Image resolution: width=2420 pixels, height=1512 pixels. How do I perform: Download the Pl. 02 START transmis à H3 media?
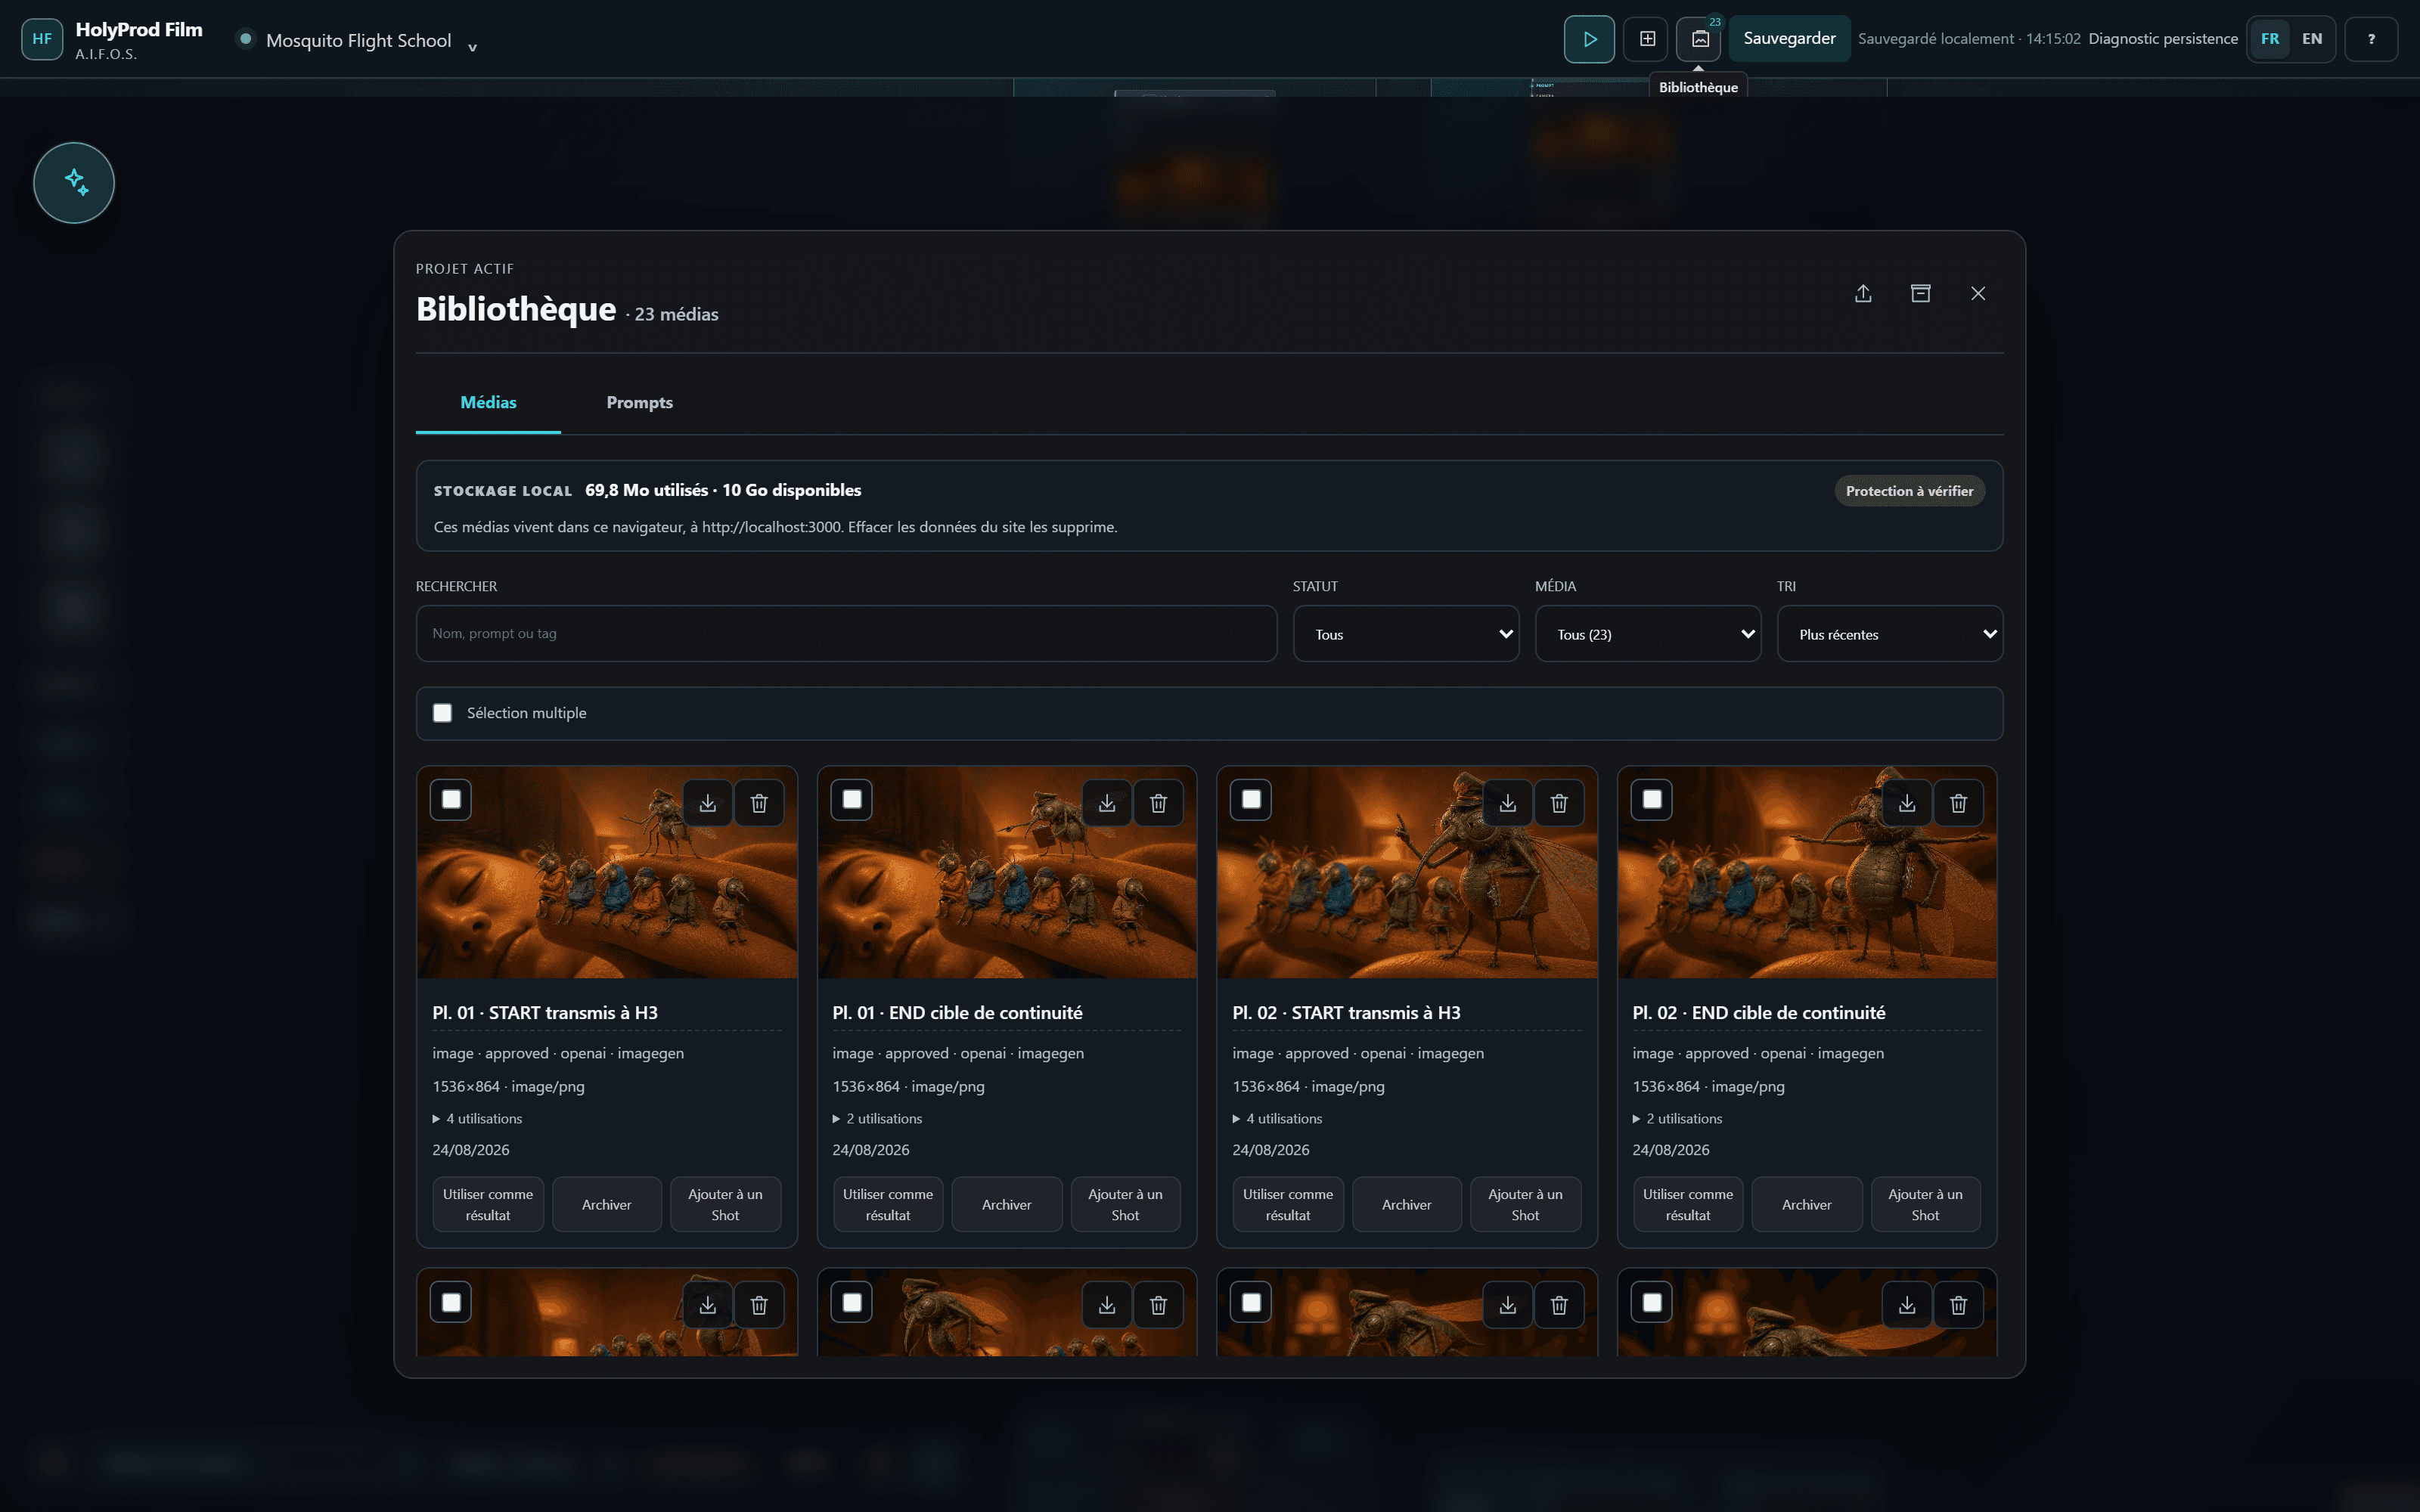[1508, 803]
